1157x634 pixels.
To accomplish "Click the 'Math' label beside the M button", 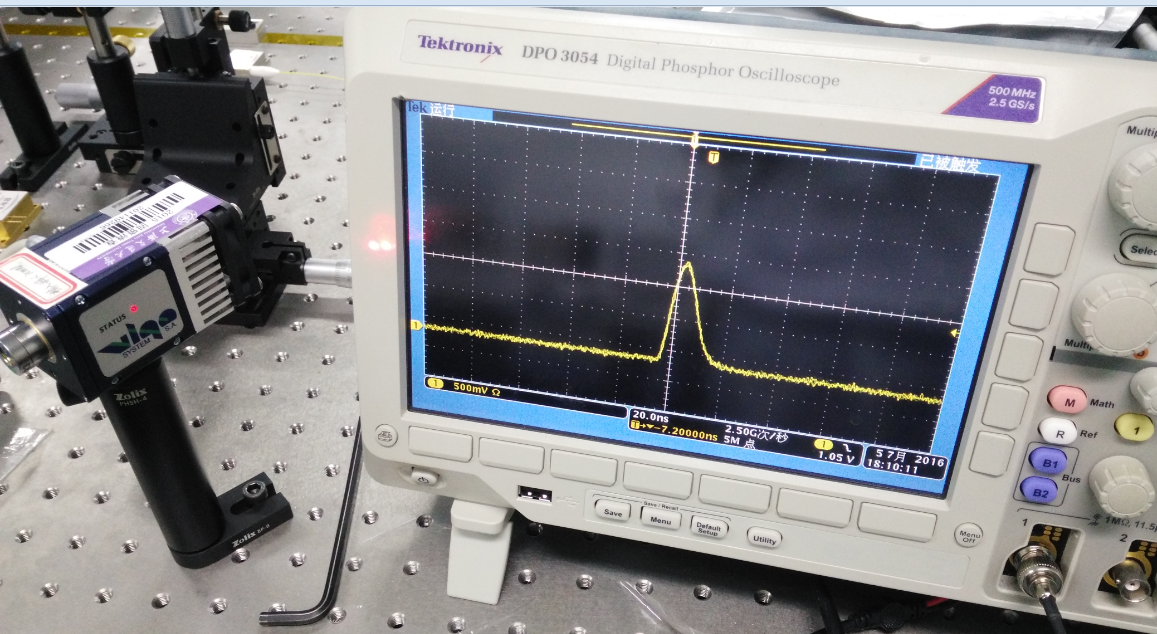I will click(1102, 404).
